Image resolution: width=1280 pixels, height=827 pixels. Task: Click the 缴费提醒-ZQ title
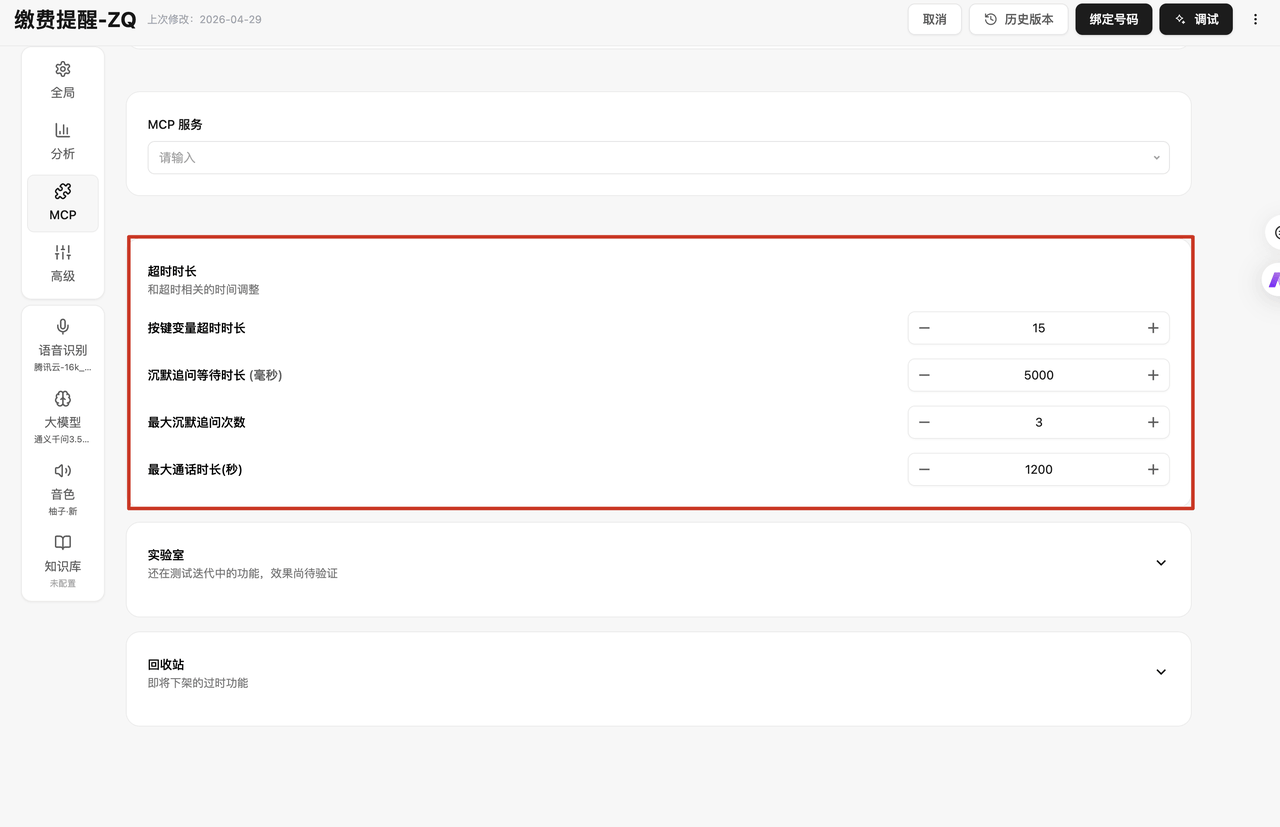(x=75, y=19)
